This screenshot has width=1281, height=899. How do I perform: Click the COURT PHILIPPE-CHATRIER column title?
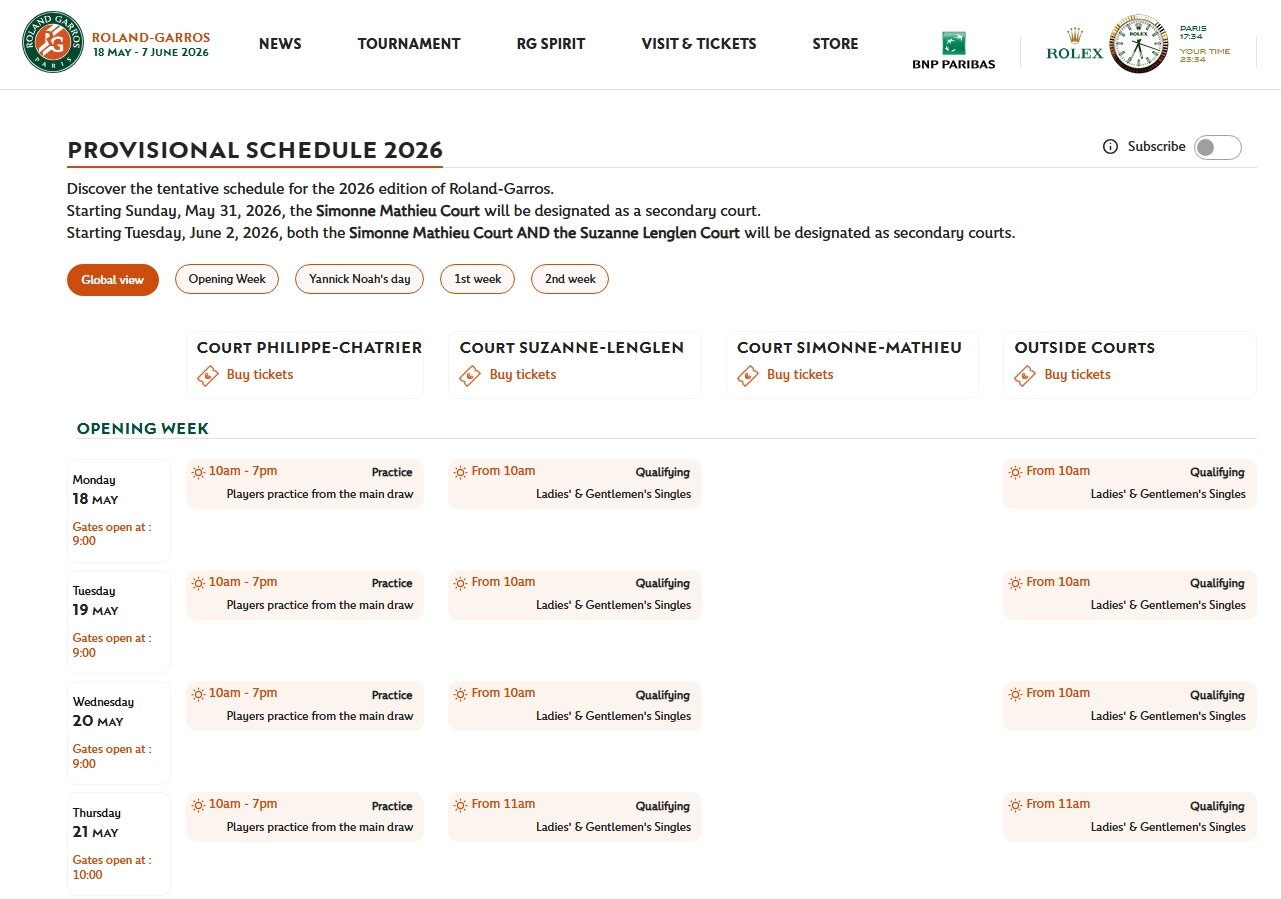pyautogui.click(x=309, y=348)
